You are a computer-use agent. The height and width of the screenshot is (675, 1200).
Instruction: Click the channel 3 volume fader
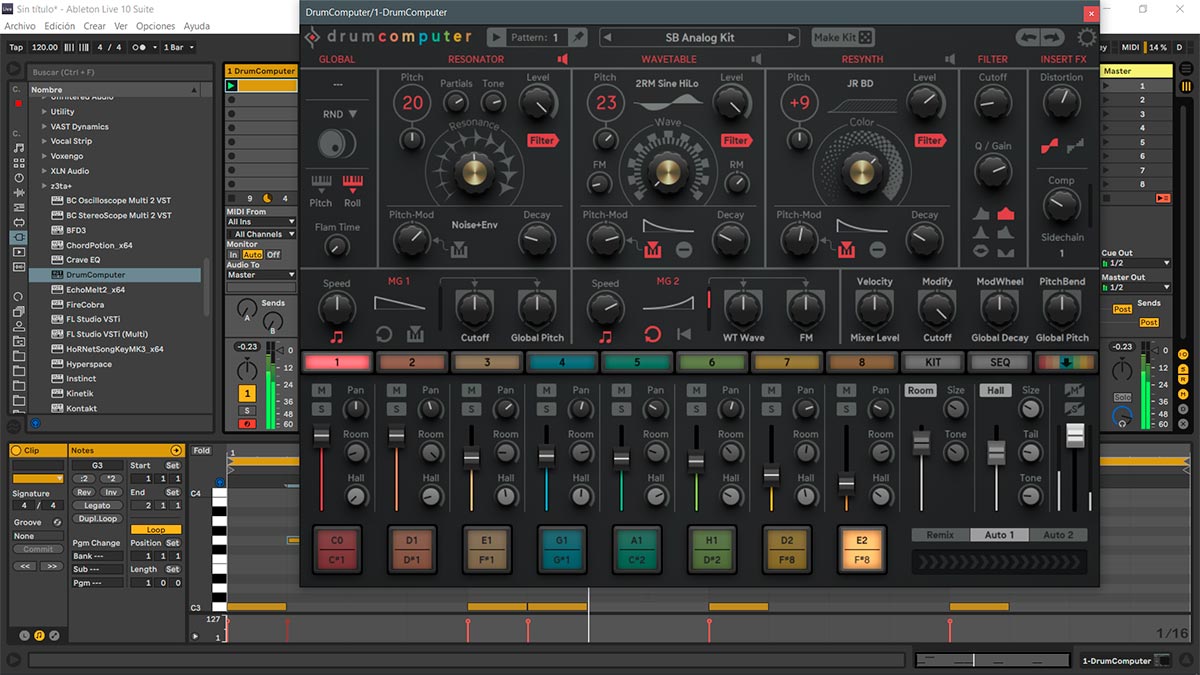[x=471, y=458]
